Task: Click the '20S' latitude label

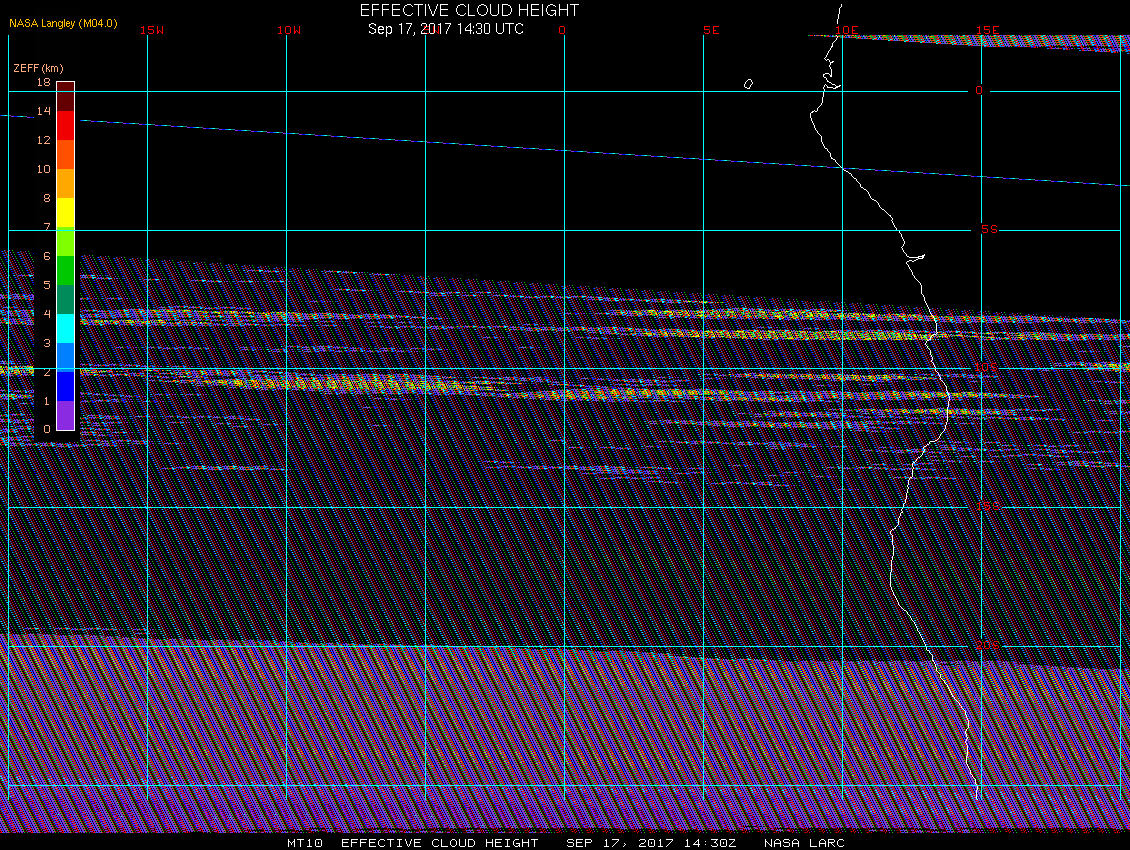Action: point(987,645)
